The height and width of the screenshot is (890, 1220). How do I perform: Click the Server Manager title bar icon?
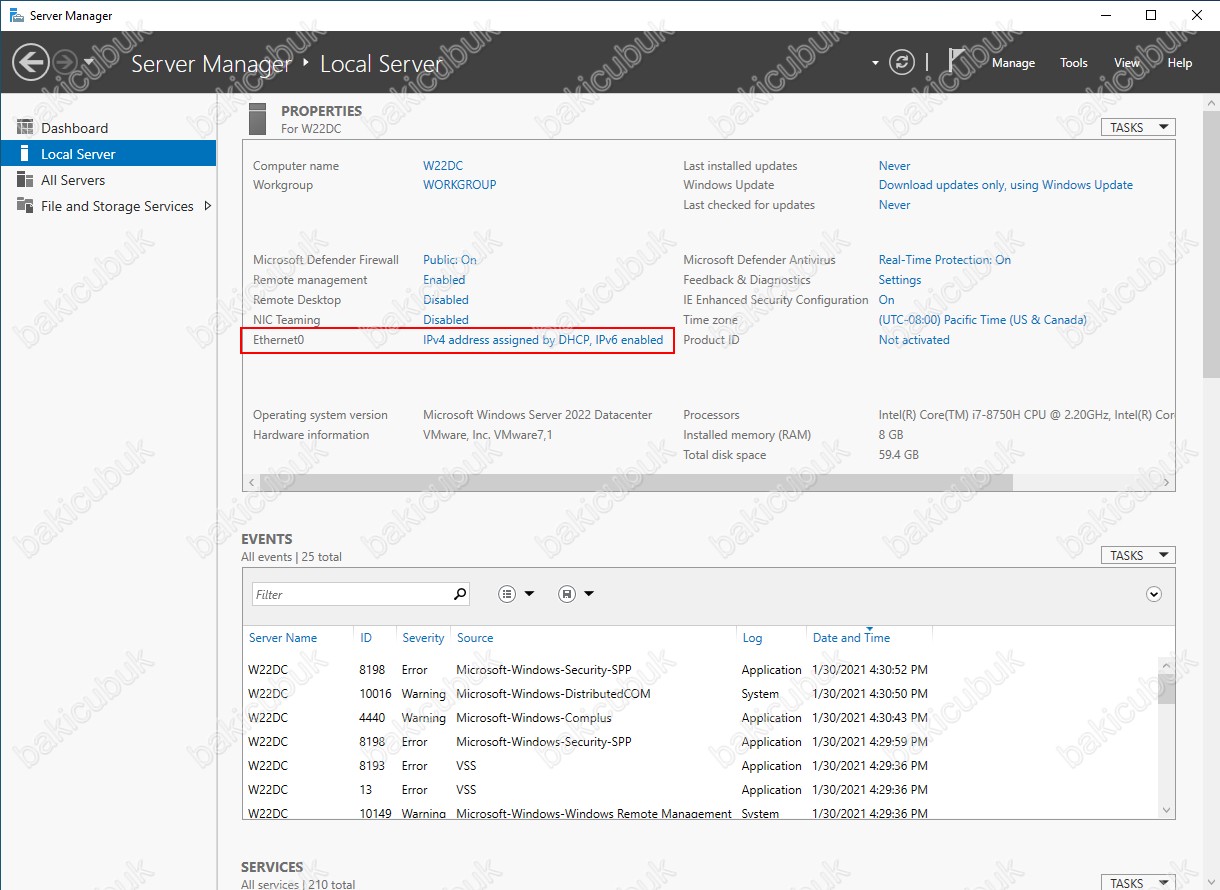tap(14, 16)
